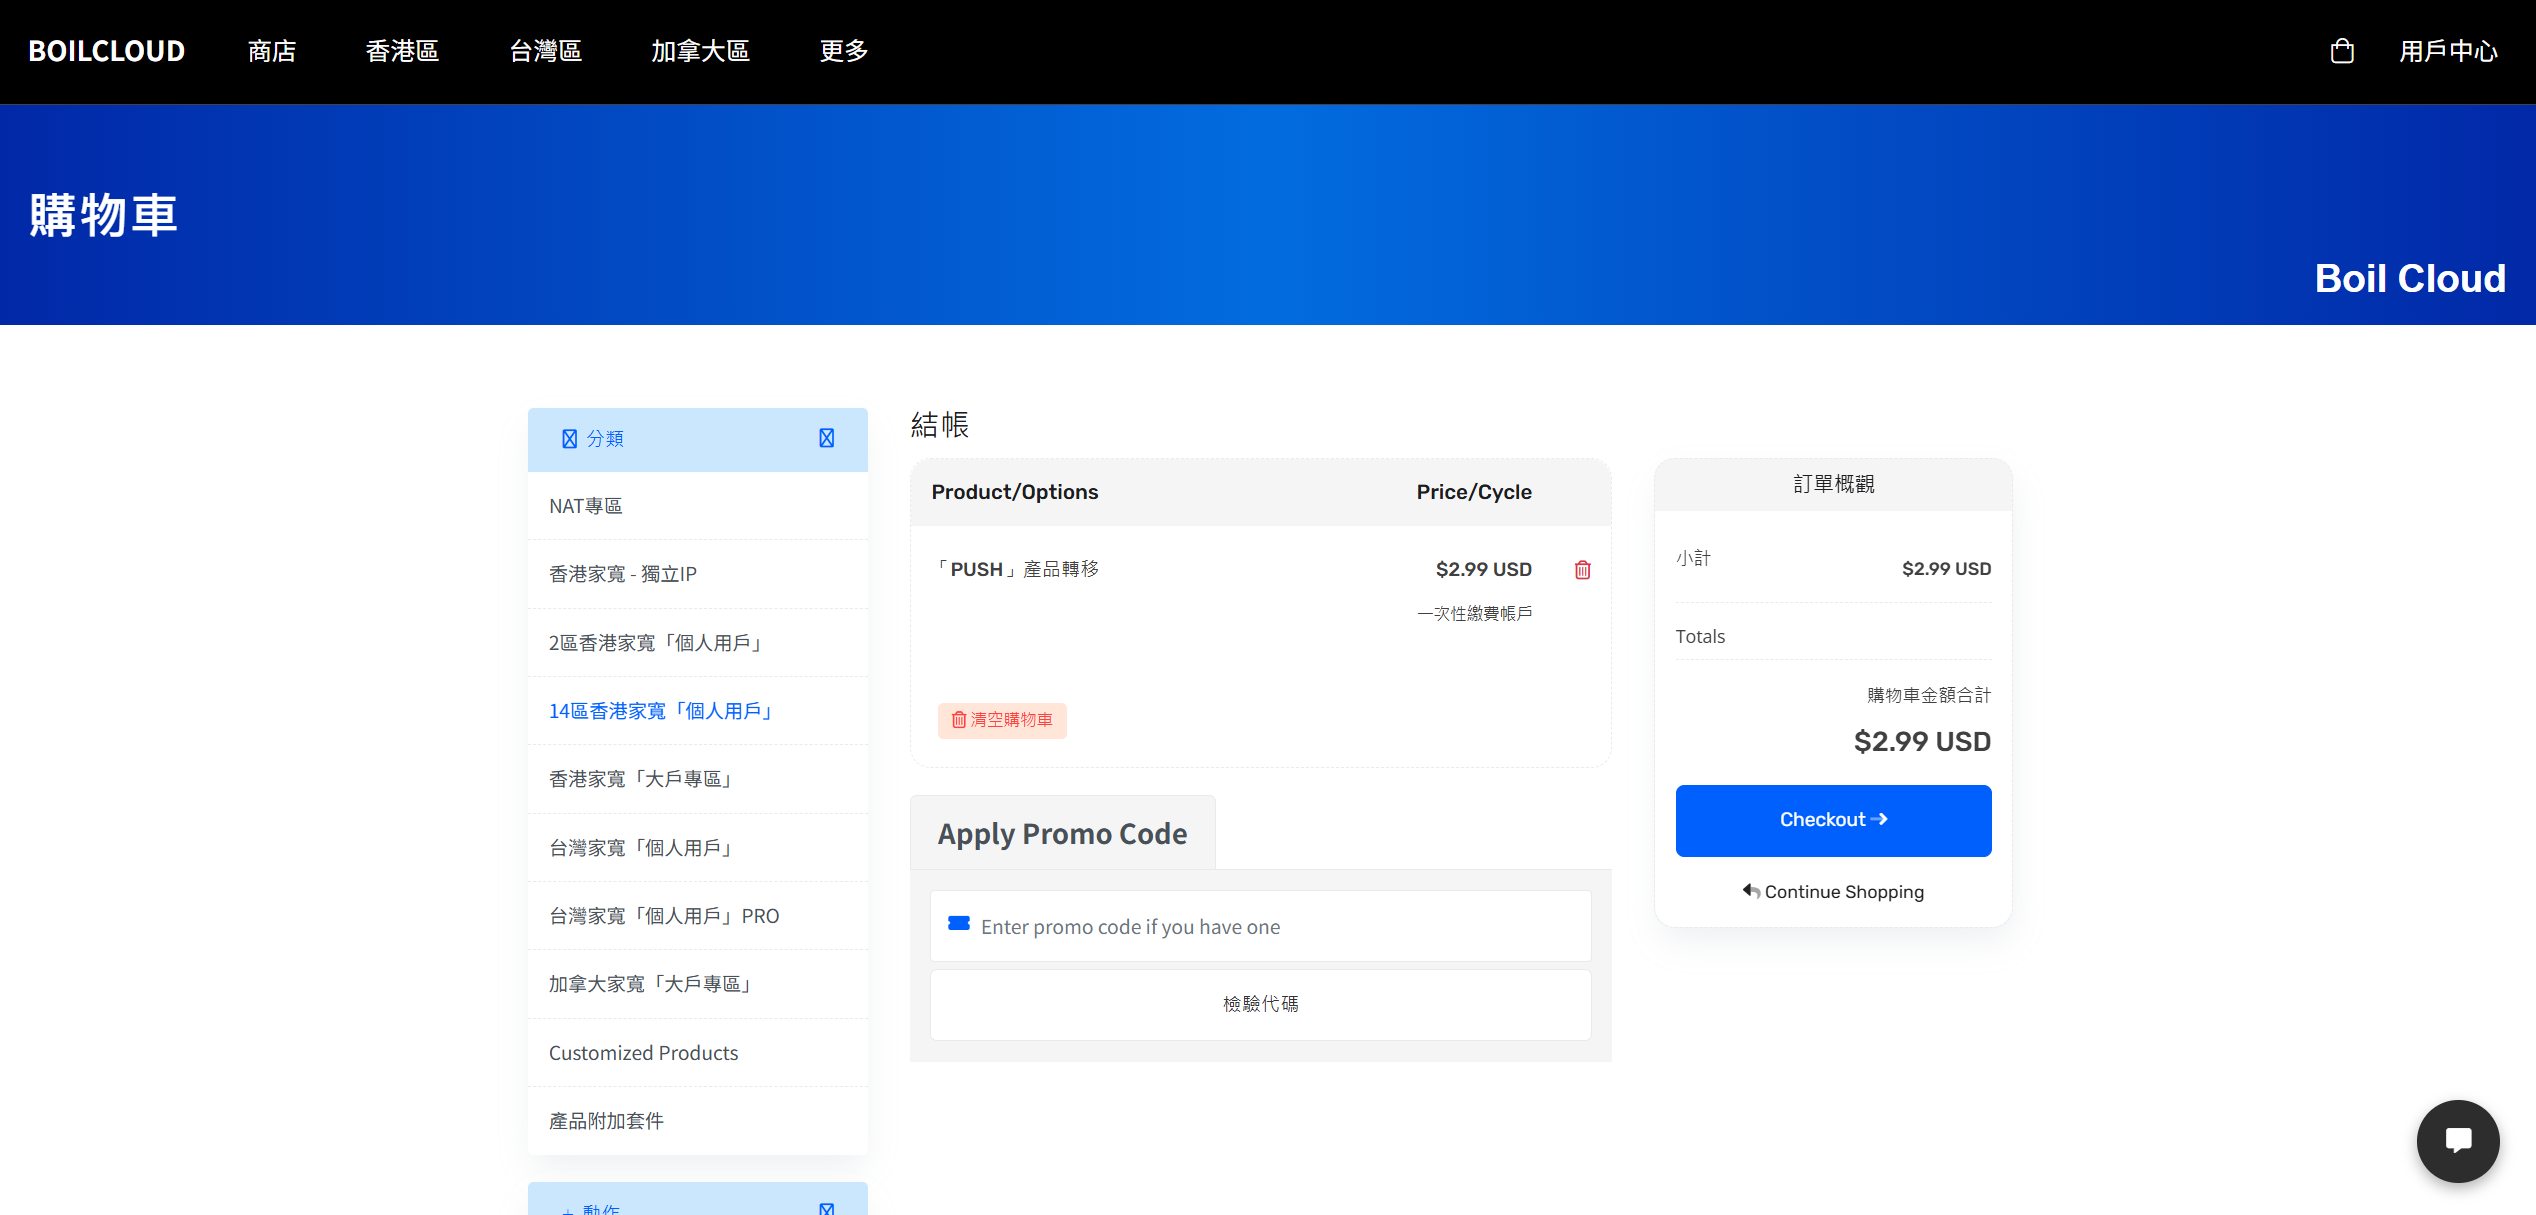Open 用戶中心 user center
Image resolution: width=2536 pixels, height=1215 pixels.
pyautogui.click(x=2448, y=51)
